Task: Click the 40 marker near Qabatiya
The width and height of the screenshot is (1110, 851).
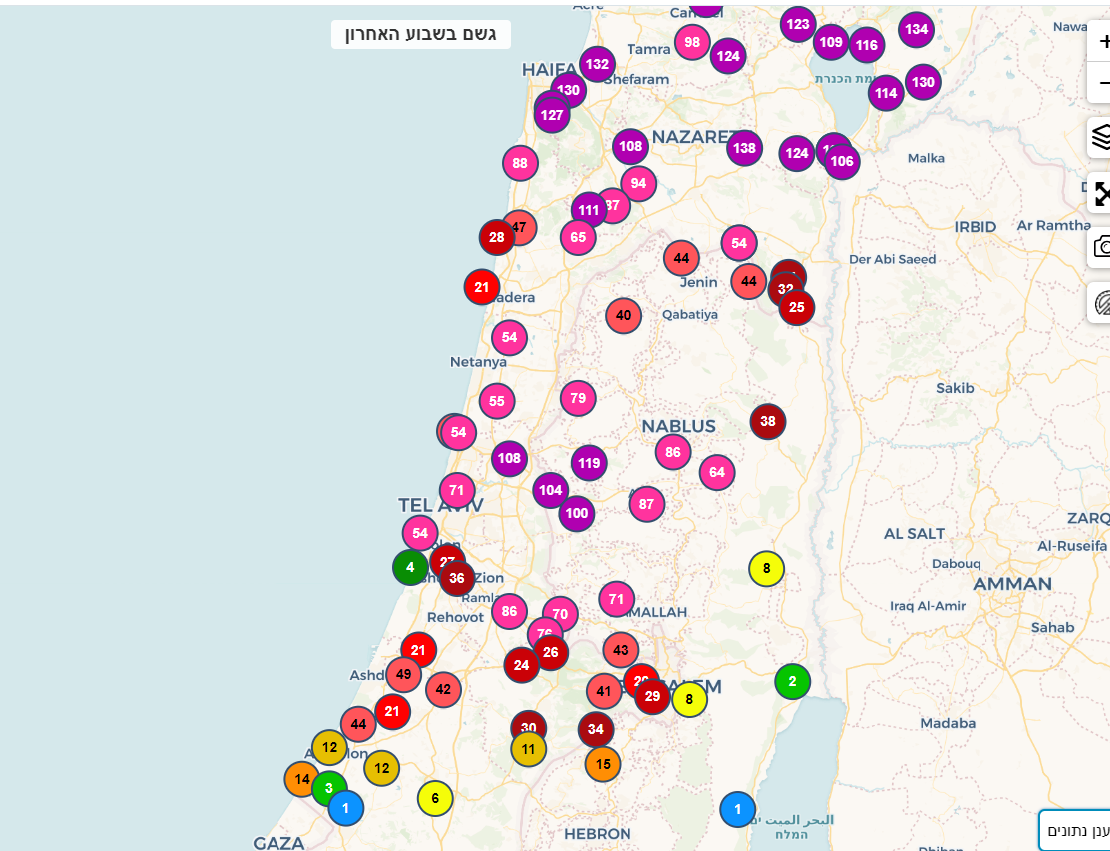Action: click(x=623, y=315)
